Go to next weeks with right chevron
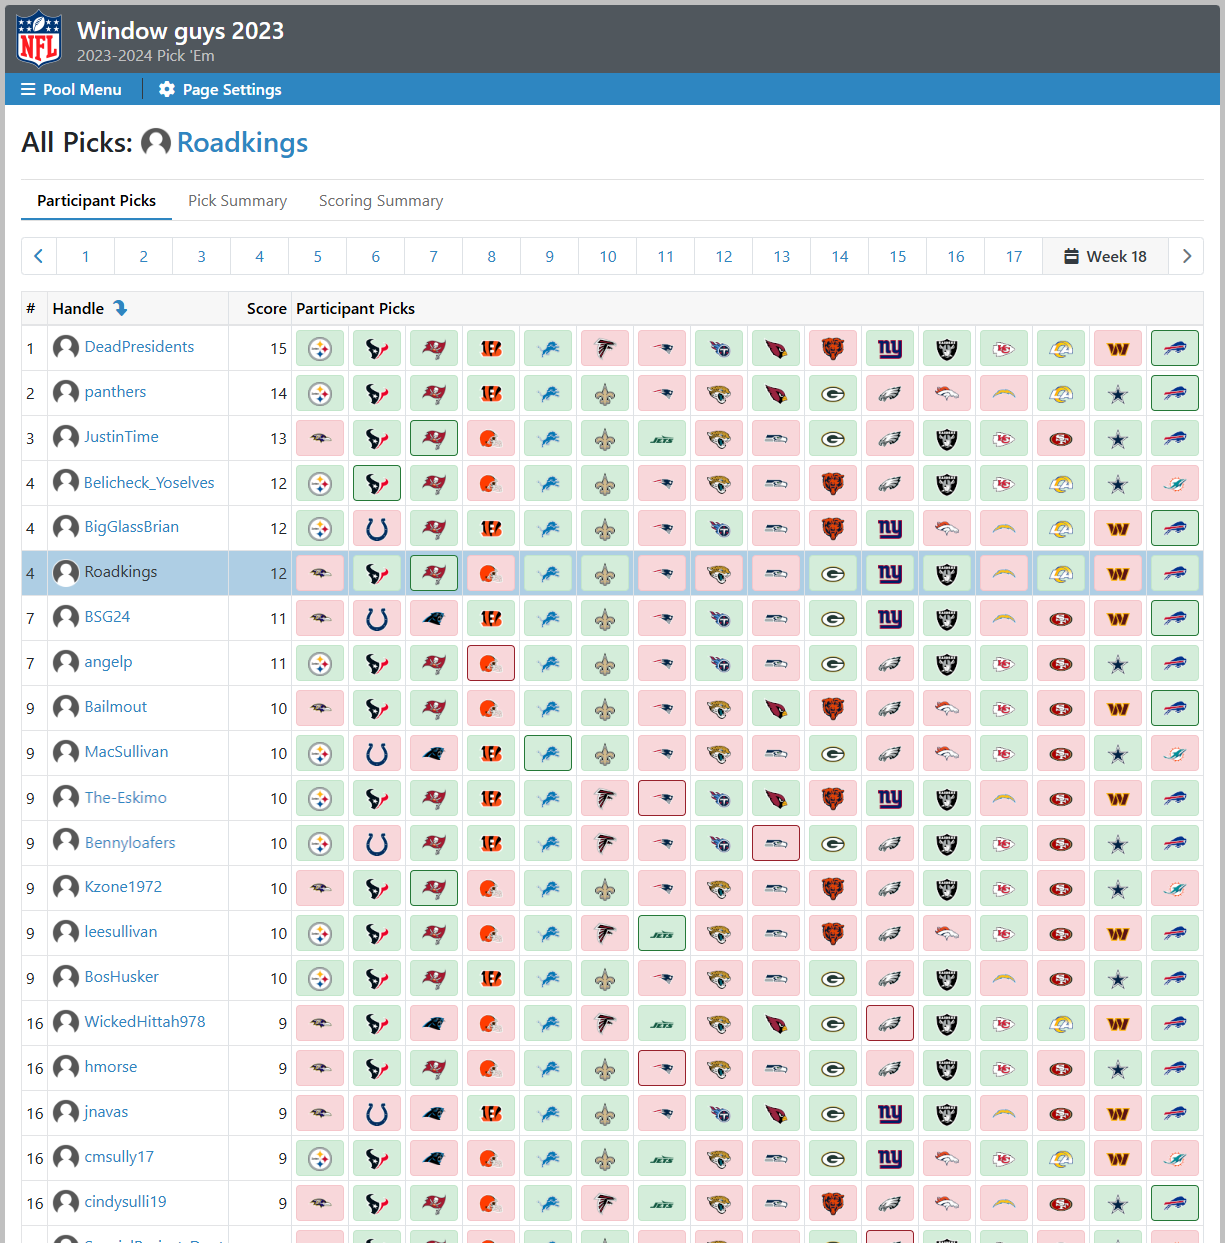 1186,256
